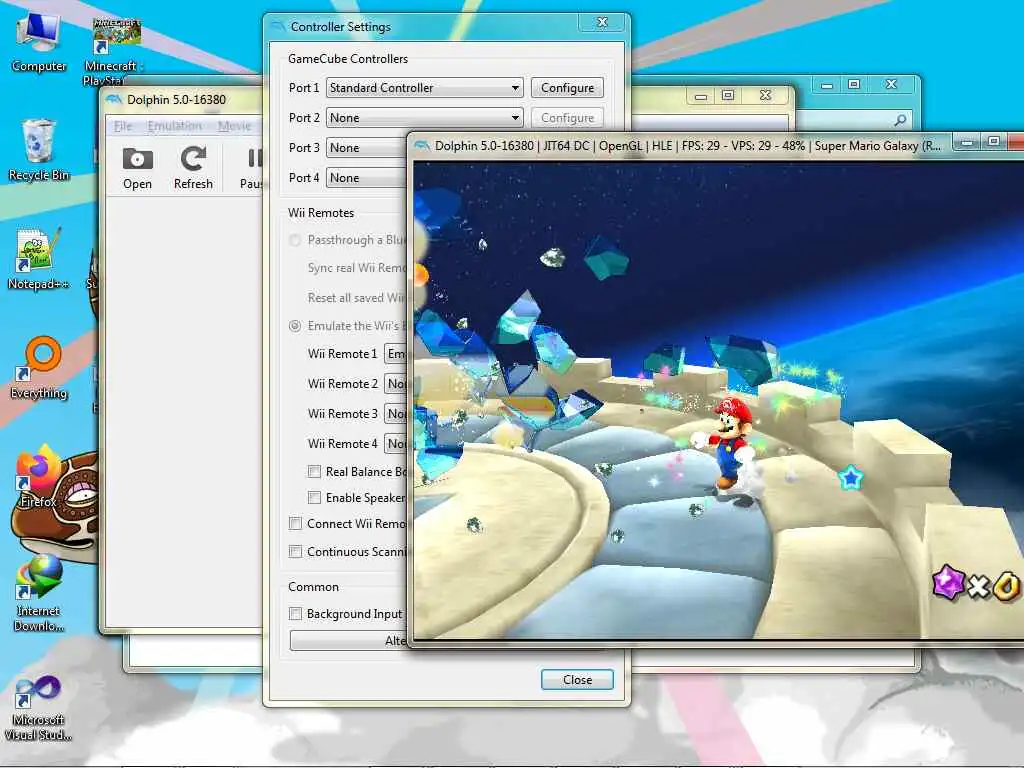
Task: Open the Computer desktop icon
Action: 39,42
